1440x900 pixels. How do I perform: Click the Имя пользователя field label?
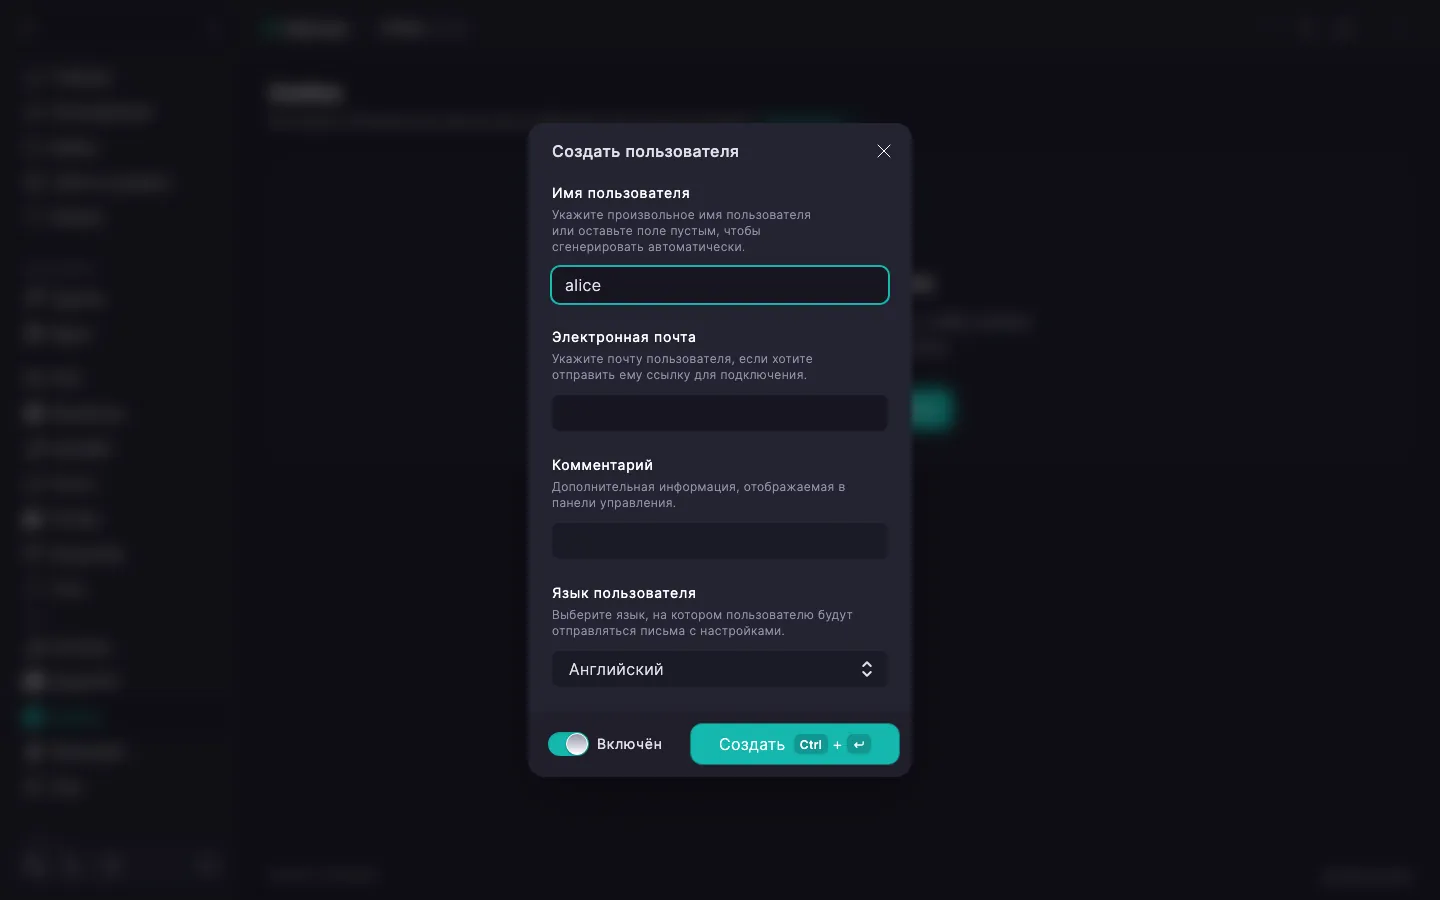(621, 193)
